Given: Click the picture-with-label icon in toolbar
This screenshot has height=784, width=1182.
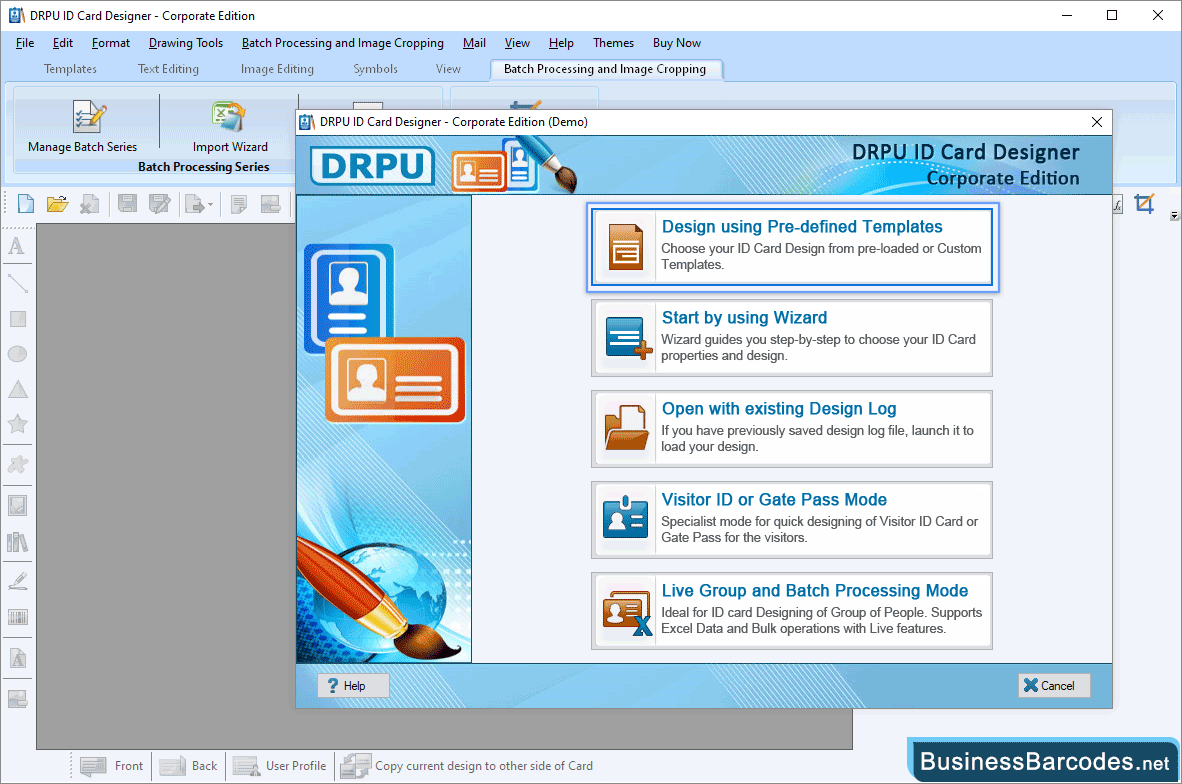Looking at the screenshot, I should [271, 204].
